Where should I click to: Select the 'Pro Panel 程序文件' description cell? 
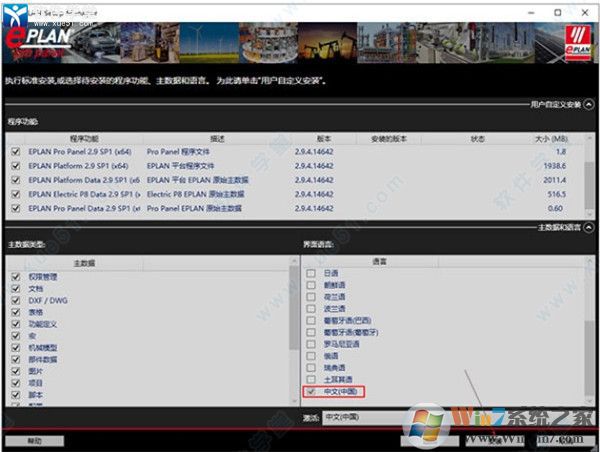click(x=178, y=152)
